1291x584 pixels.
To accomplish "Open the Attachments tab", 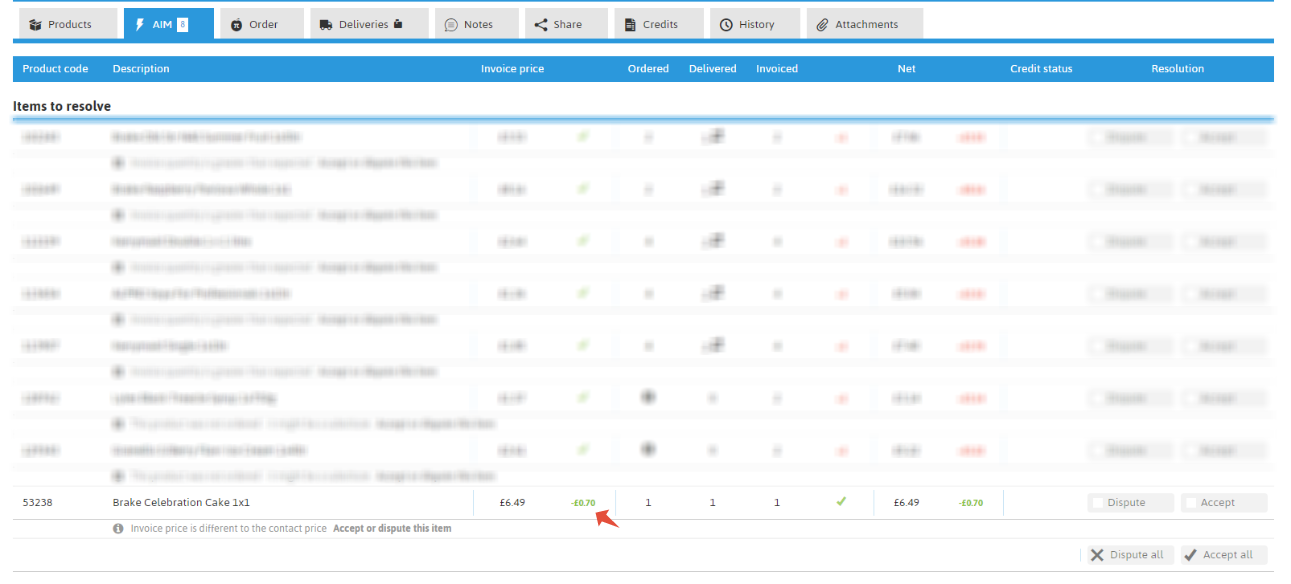I will click(x=864, y=24).
